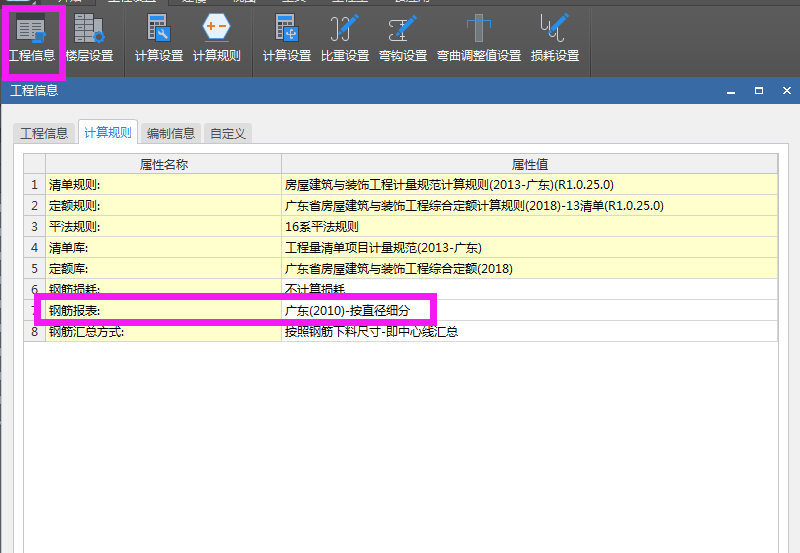Select row number 1 header

point(35,185)
